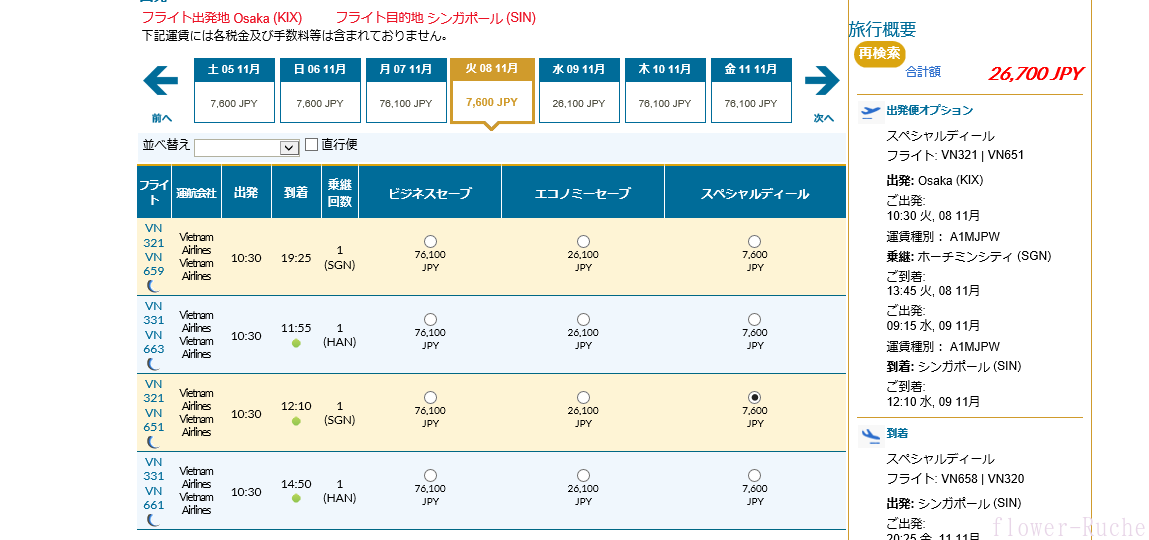Image resolution: width=1149 pixels, height=540 pixels.
Task: Open flight link VN 321 VN 651
Action: click(154, 405)
